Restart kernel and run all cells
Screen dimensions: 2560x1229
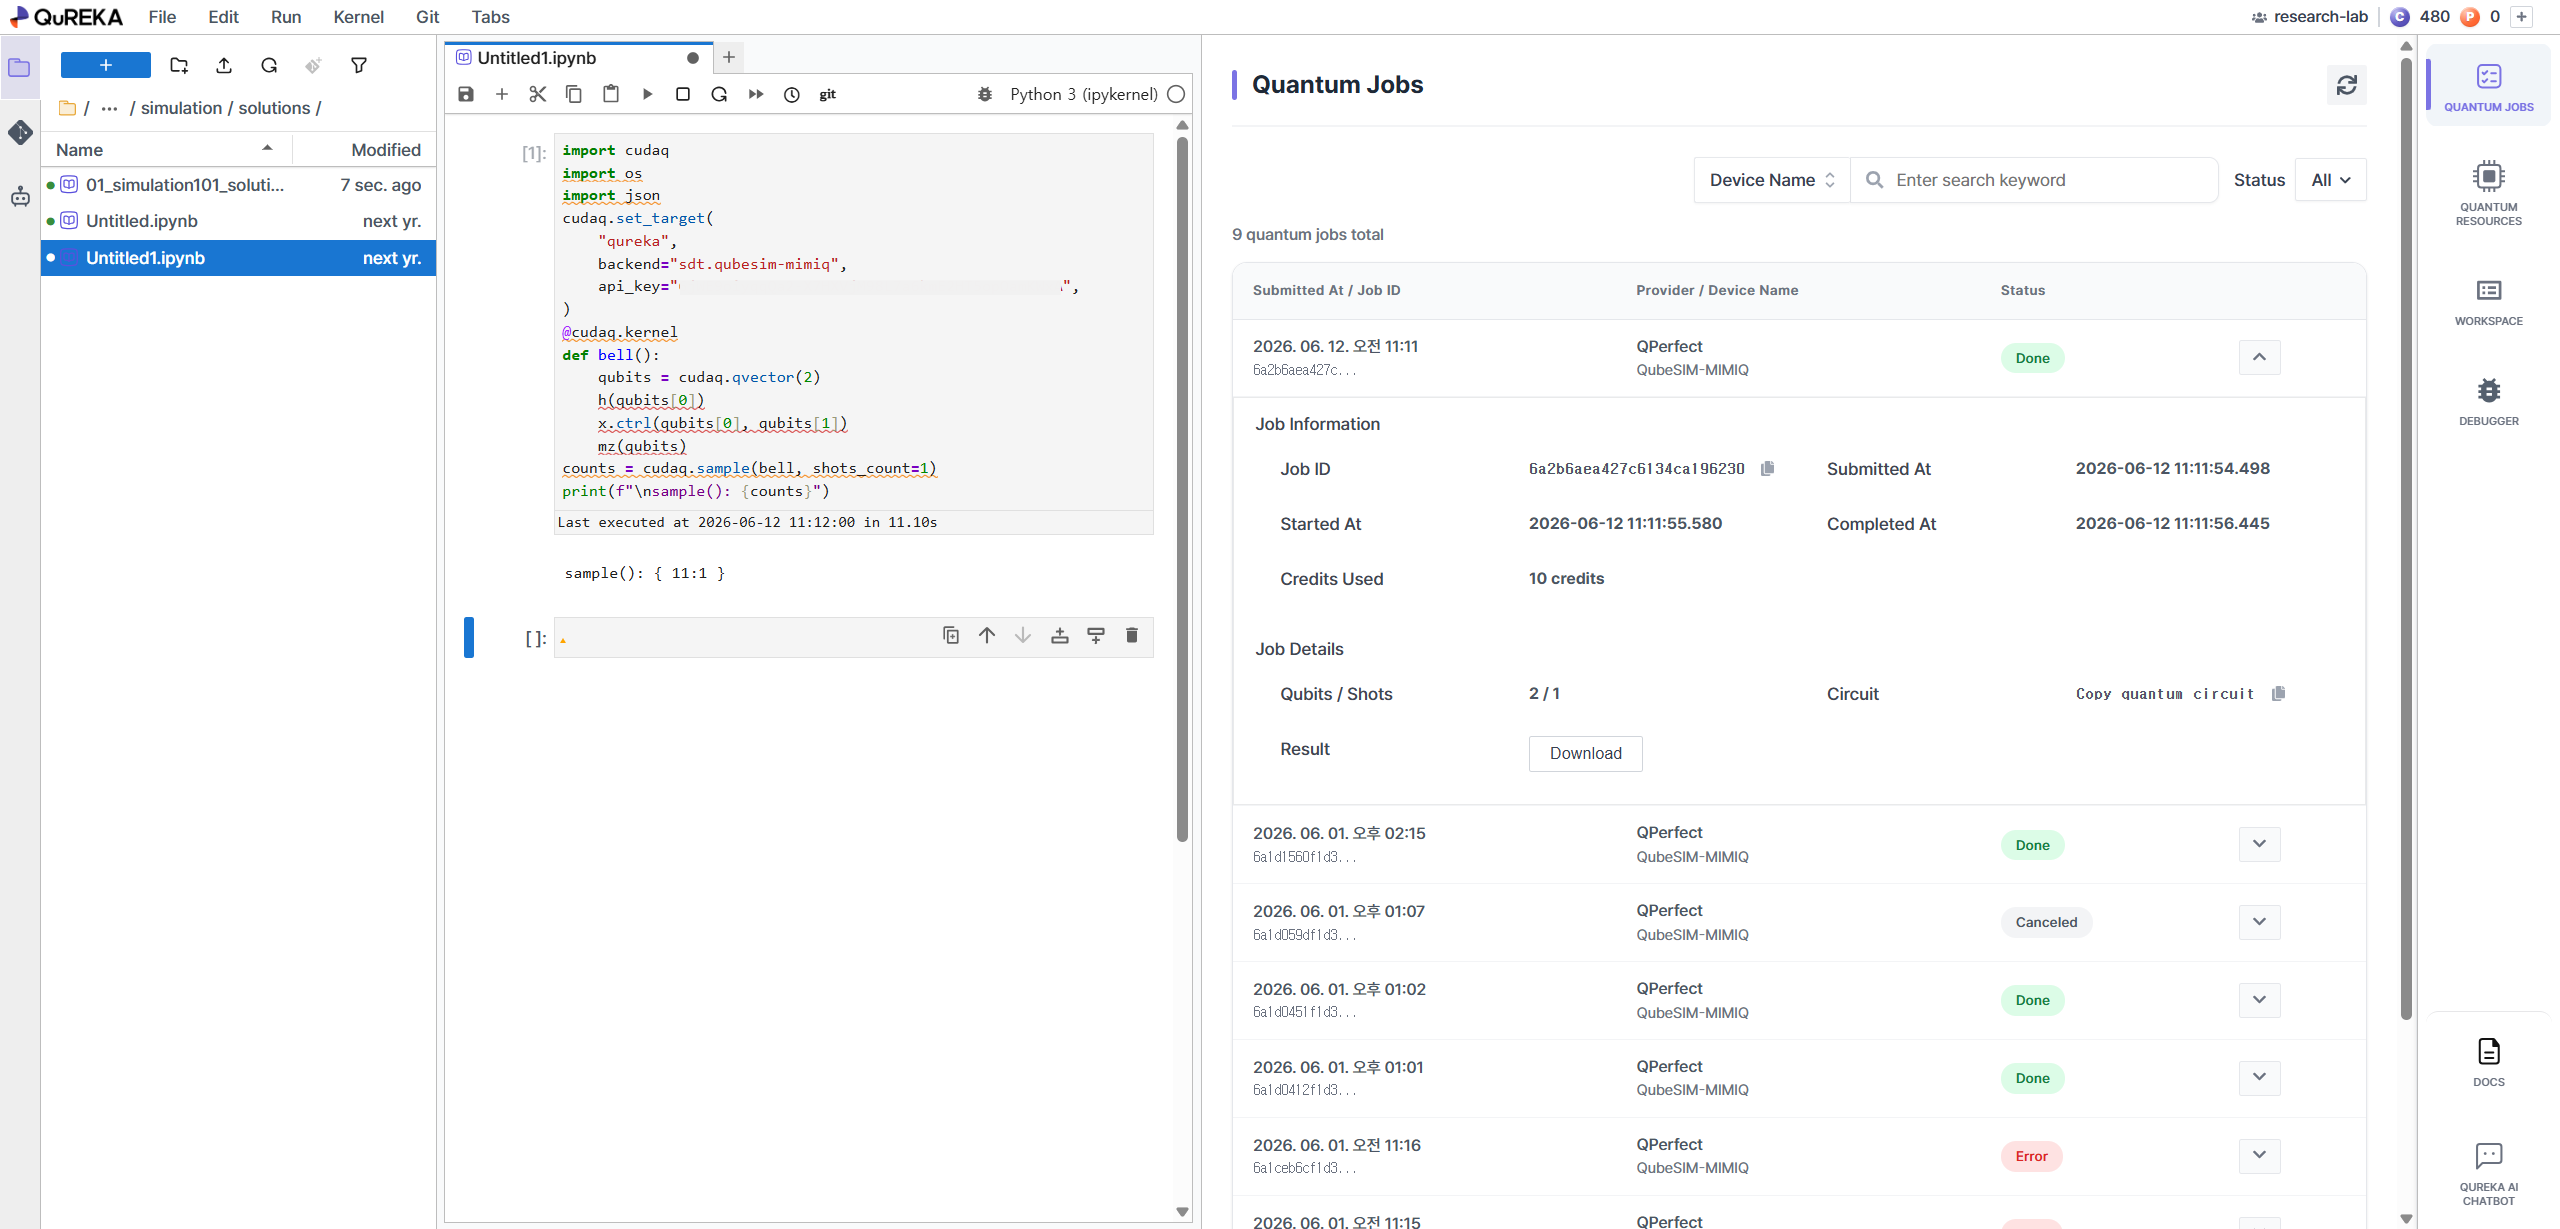[x=756, y=94]
